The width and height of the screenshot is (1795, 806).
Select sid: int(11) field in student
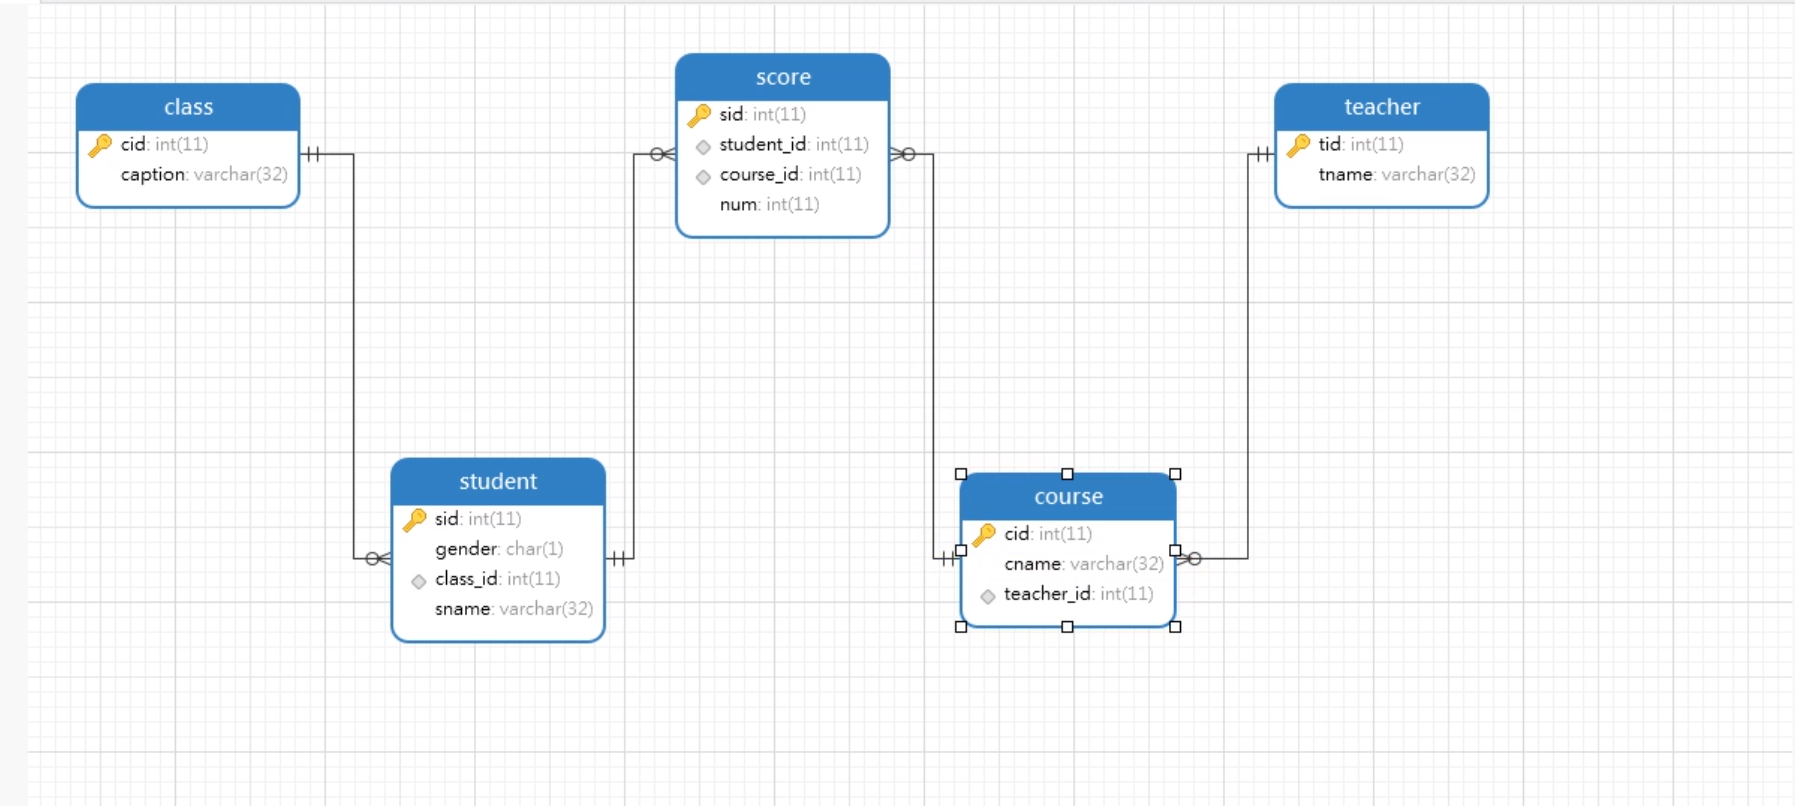point(478,519)
